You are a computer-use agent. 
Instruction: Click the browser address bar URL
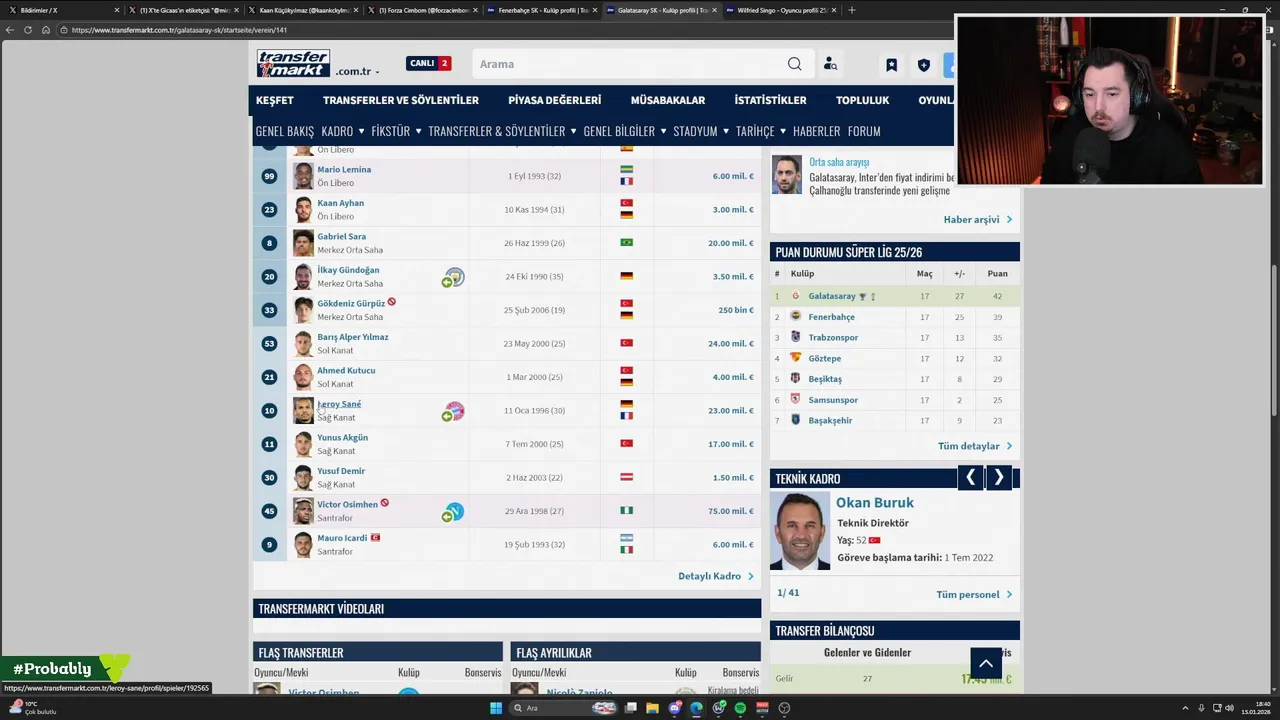tap(180, 30)
